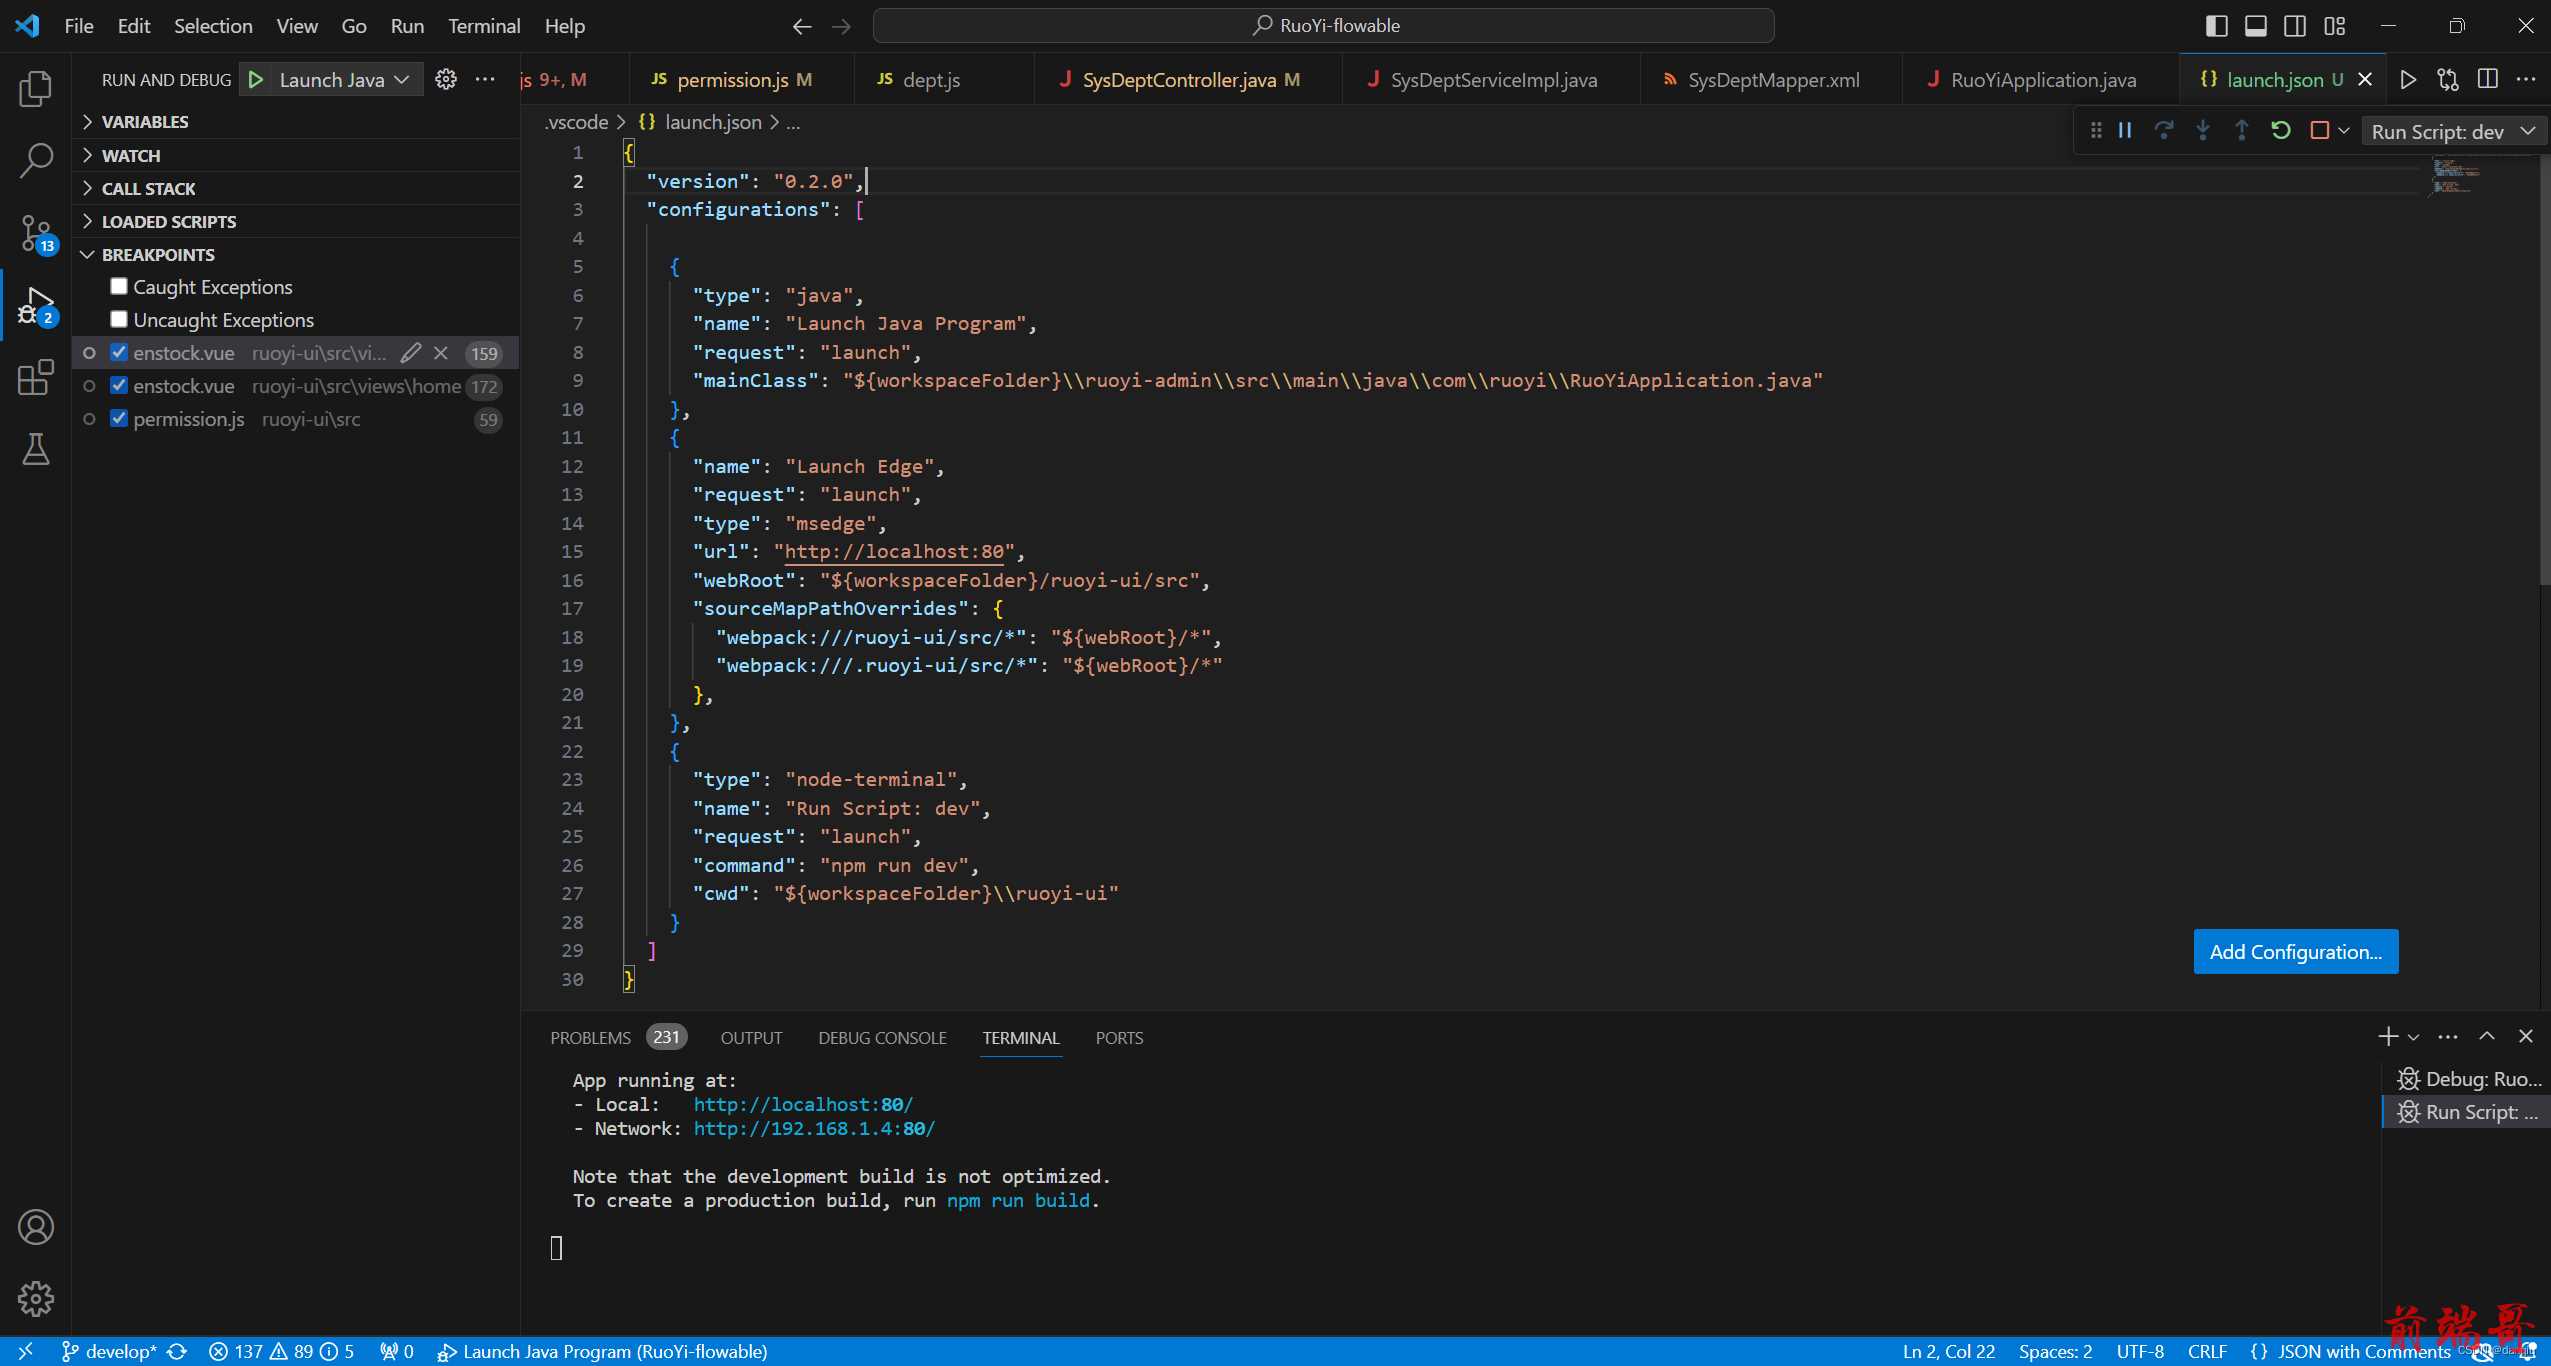Create a new terminal with plus icon
This screenshot has height=1366, width=2551.
point(2388,1037)
